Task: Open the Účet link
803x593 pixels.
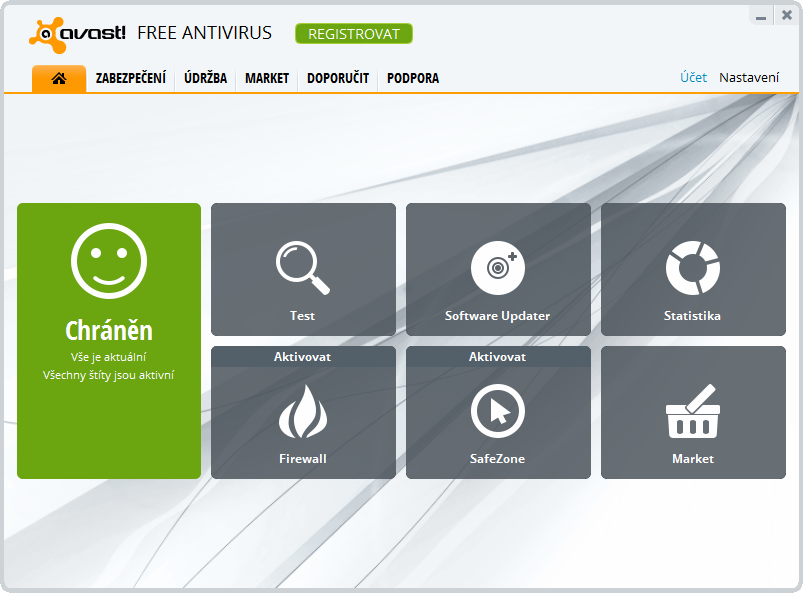Action: 693,77
